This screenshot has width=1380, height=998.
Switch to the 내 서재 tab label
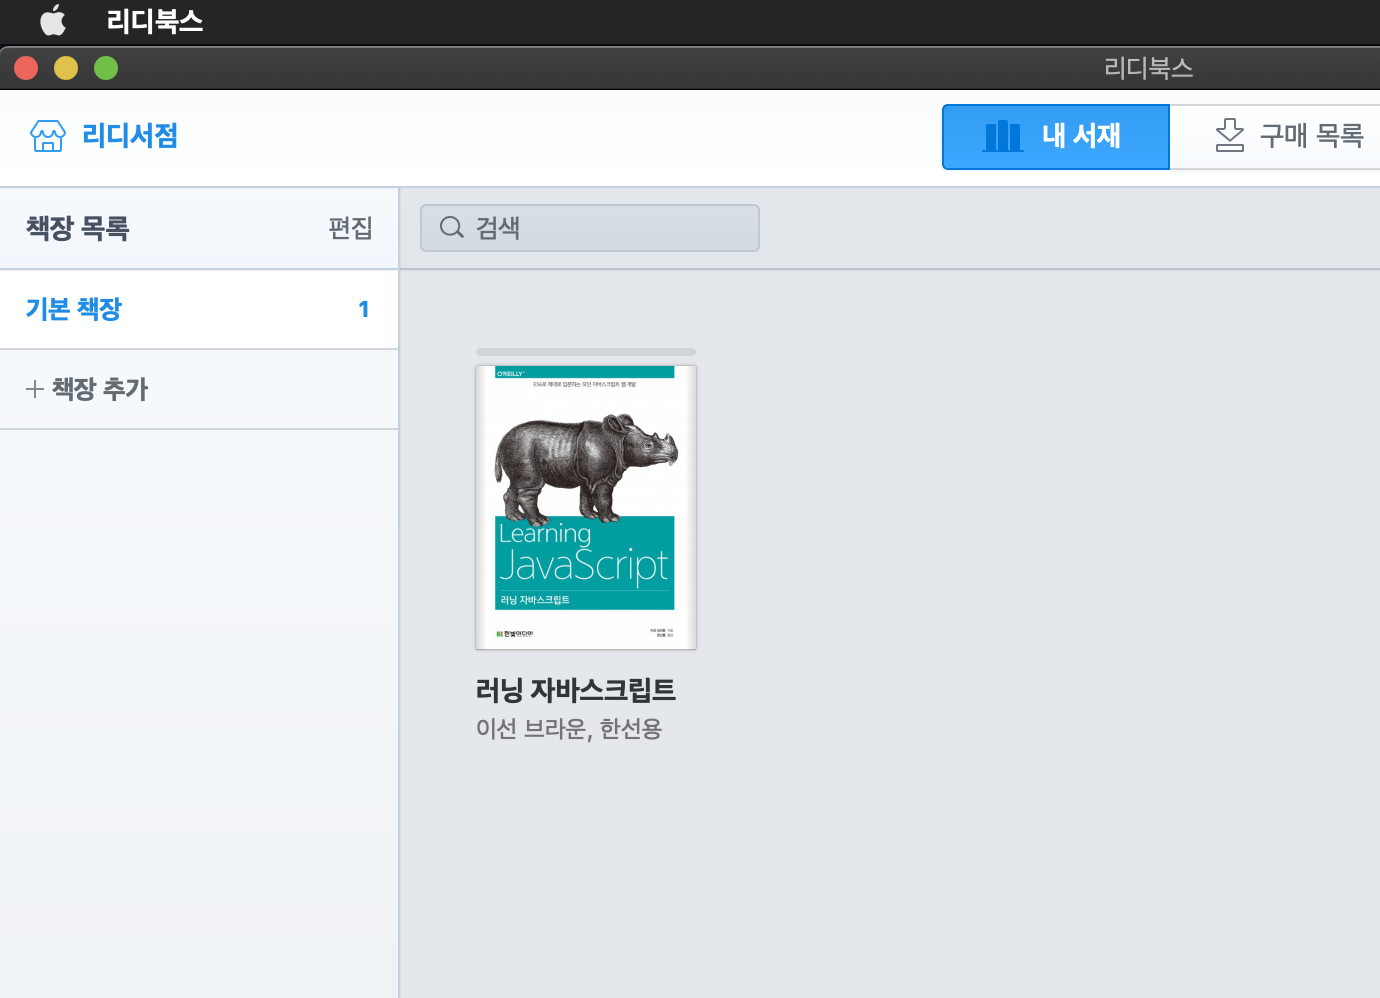1081,136
